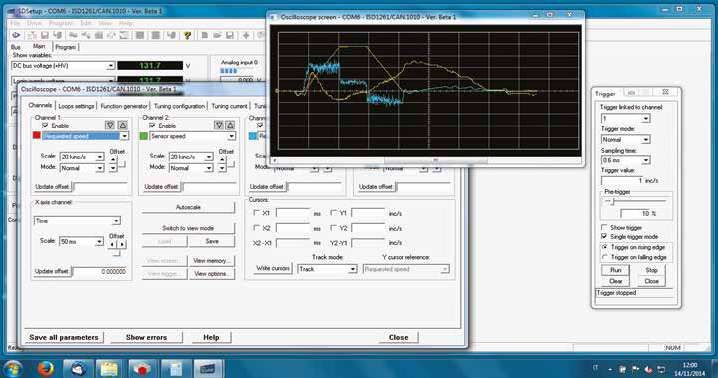The width and height of the screenshot is (718, 378).
Task: Click Show errors button
Action: click(x=147, y=337)
